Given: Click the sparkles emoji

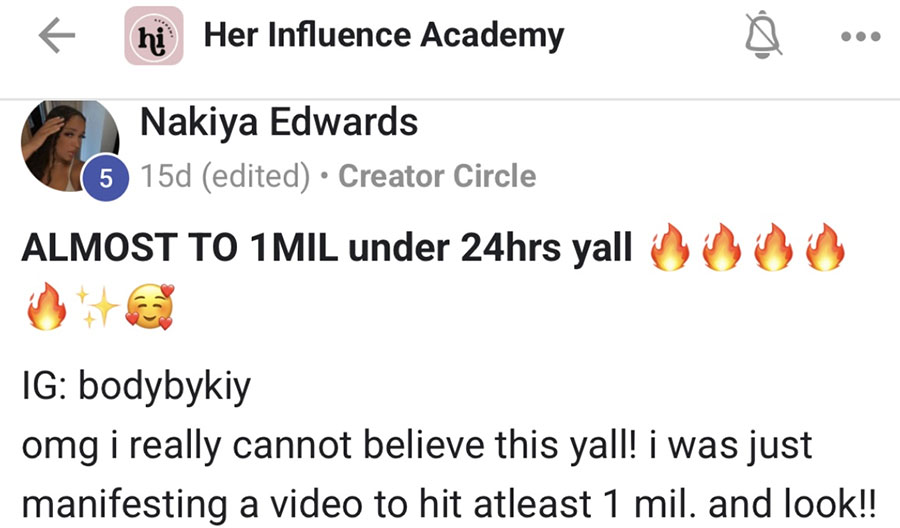Looking at the screenshot, I should pyautogui.click(x=98, y=308).
